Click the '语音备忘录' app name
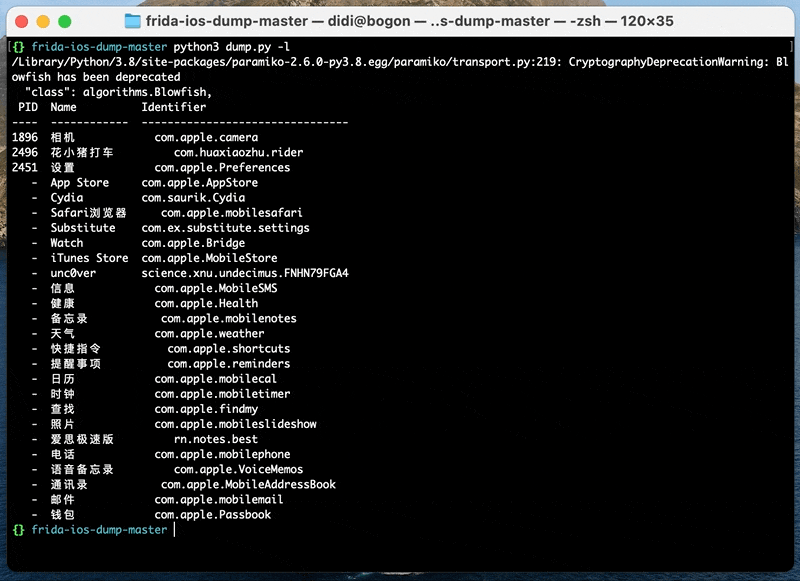The width and height of the screenshot is (800, 581). pos(82,469)
